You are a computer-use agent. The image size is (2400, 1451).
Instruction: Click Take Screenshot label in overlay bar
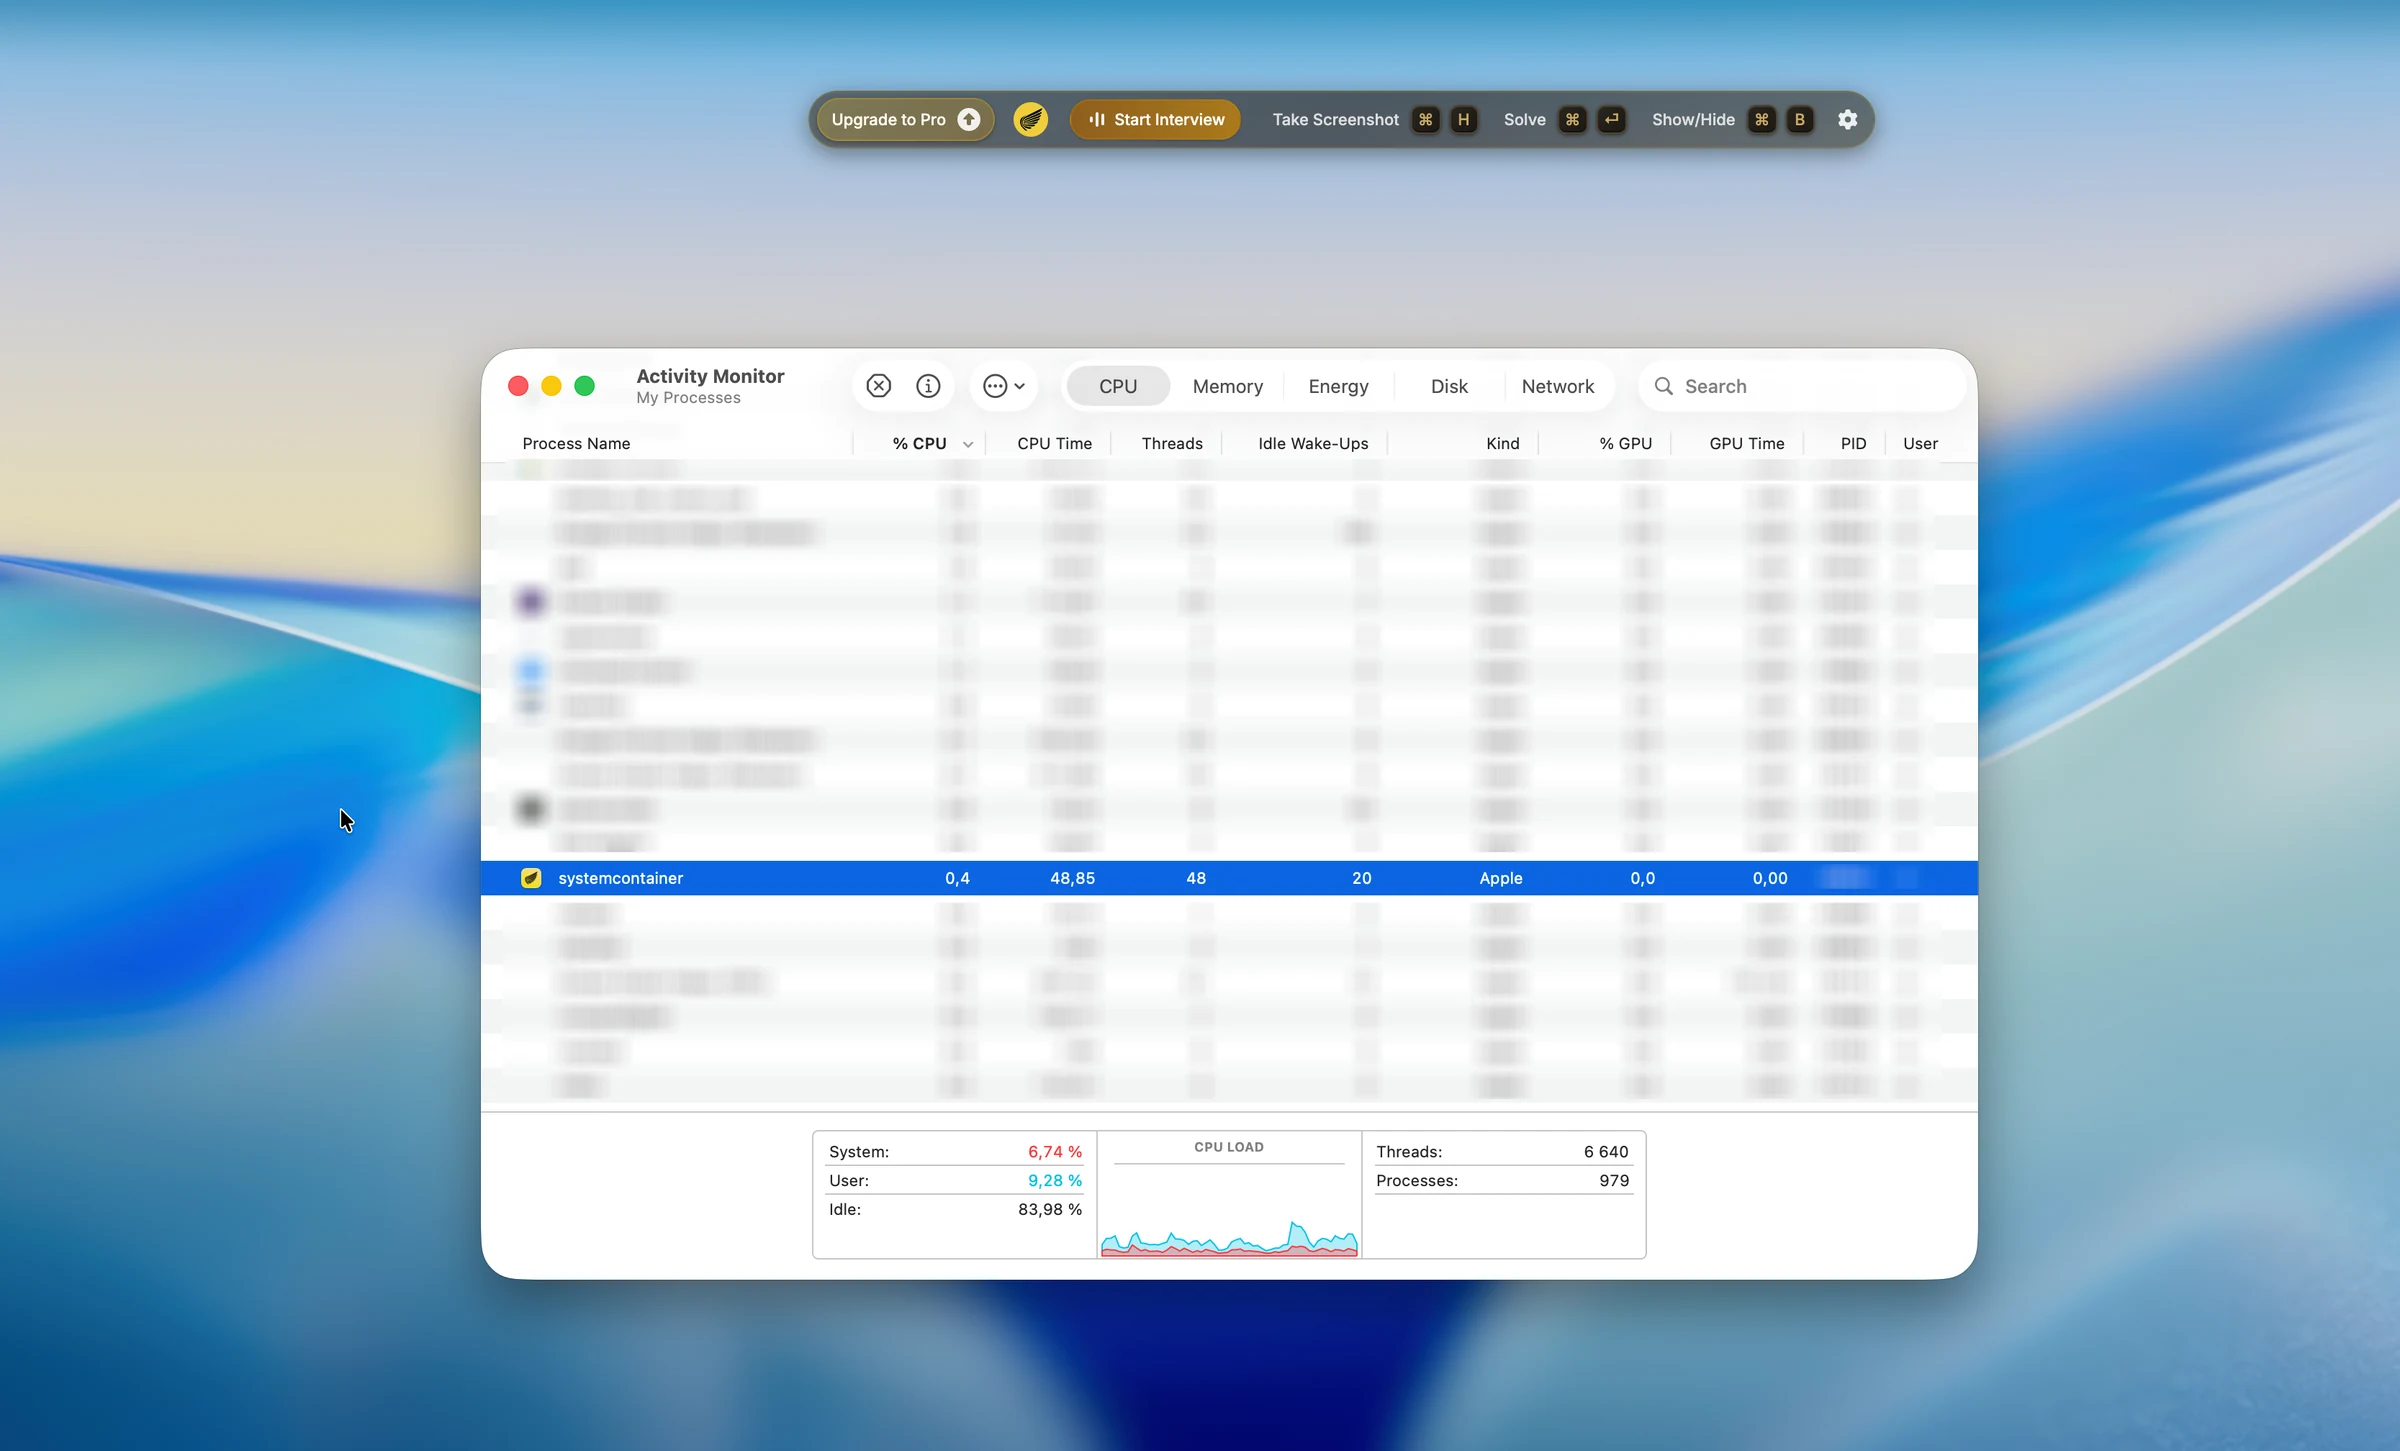coord(1335,120)
